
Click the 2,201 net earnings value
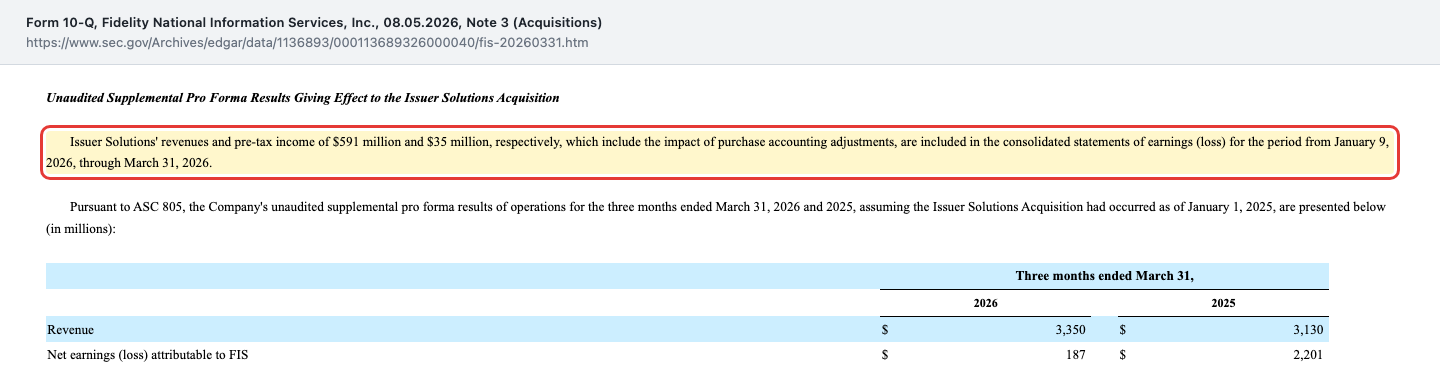click(1308, 355)
